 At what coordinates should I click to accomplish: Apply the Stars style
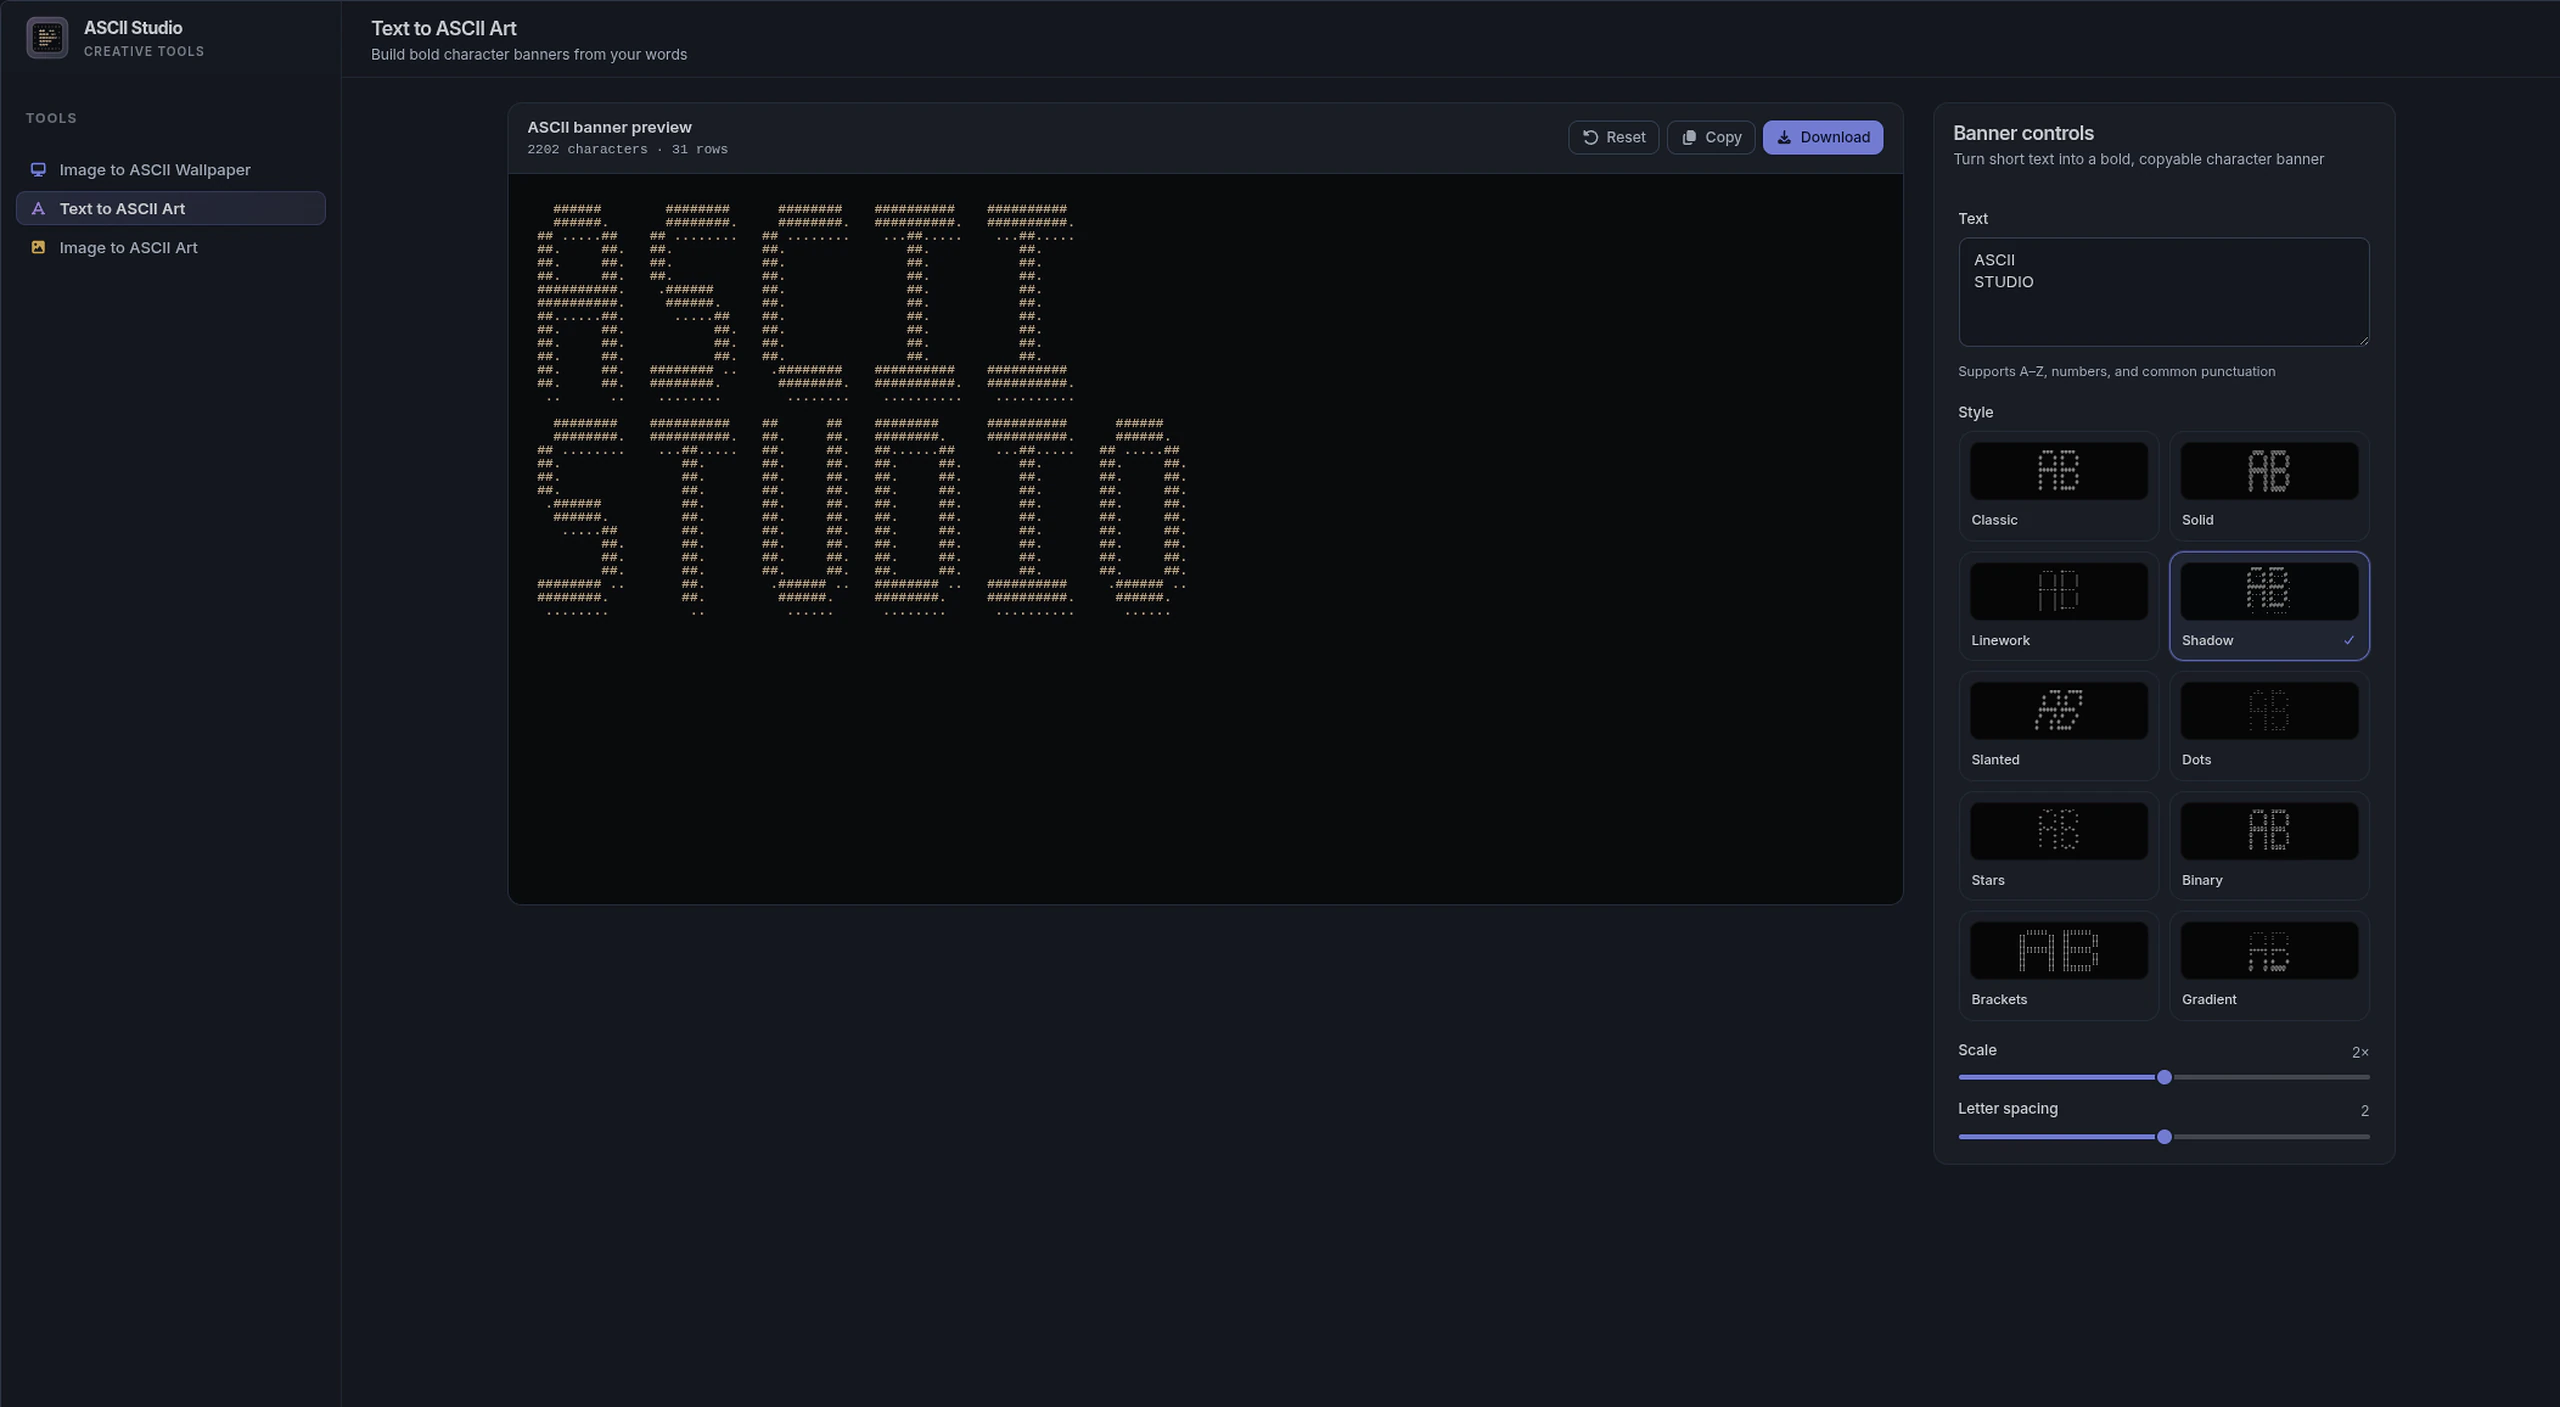coord(2058,846)
